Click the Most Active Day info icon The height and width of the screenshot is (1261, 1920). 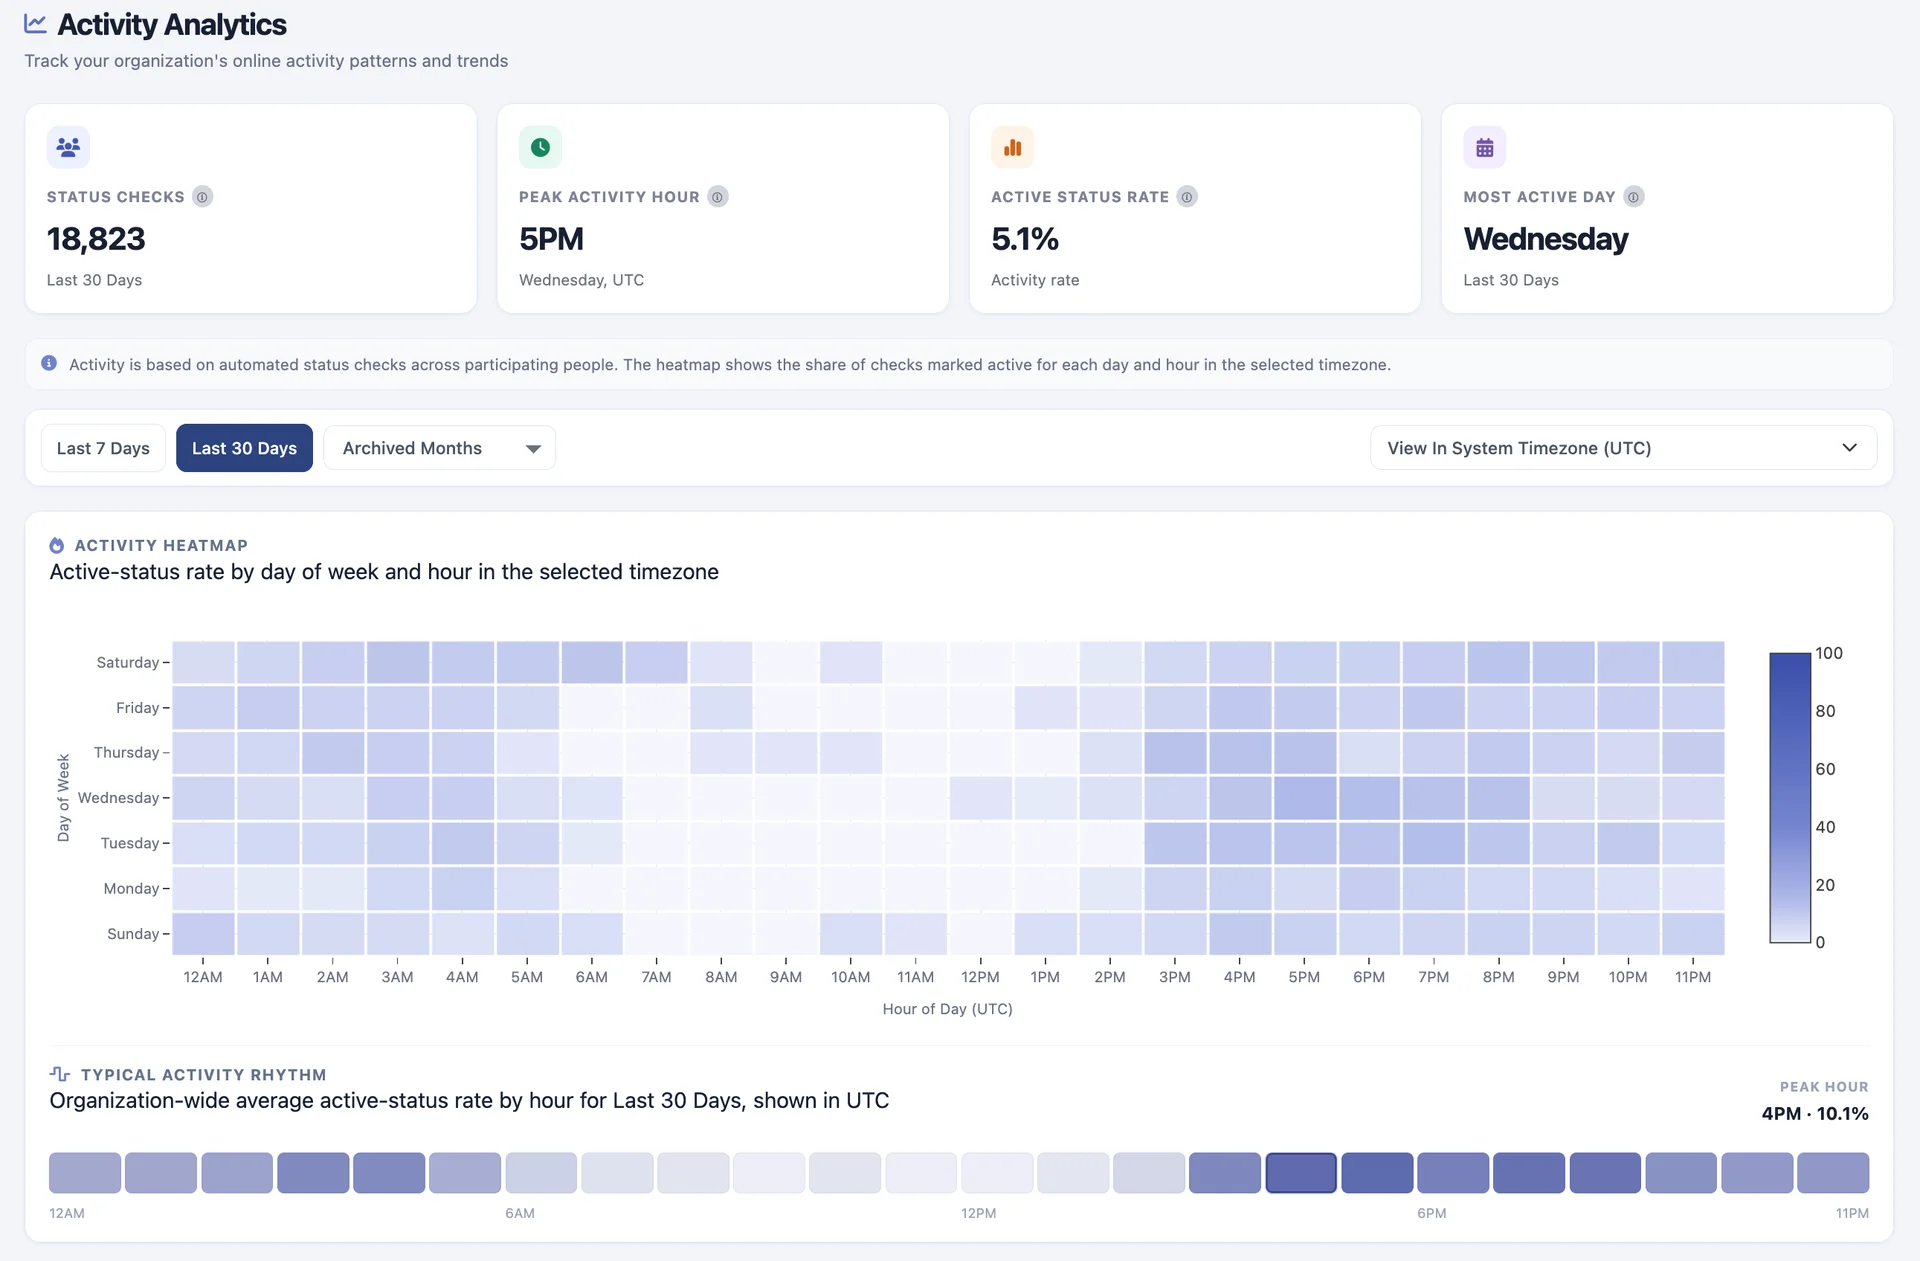1633,197
